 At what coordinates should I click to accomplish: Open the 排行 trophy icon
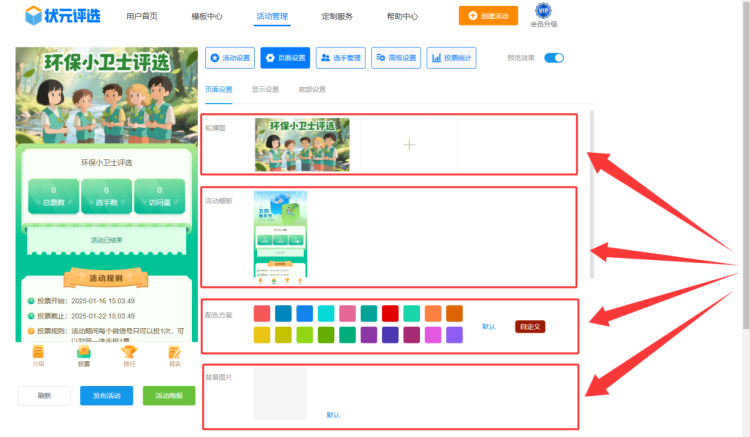tap(129, 355)
